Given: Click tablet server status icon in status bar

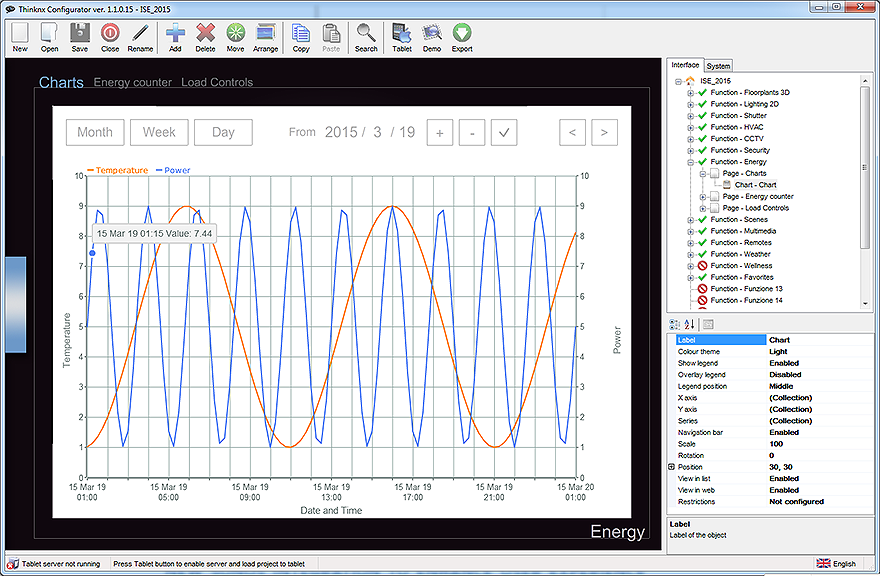Looking at the screenshot, I should [12, 564].
